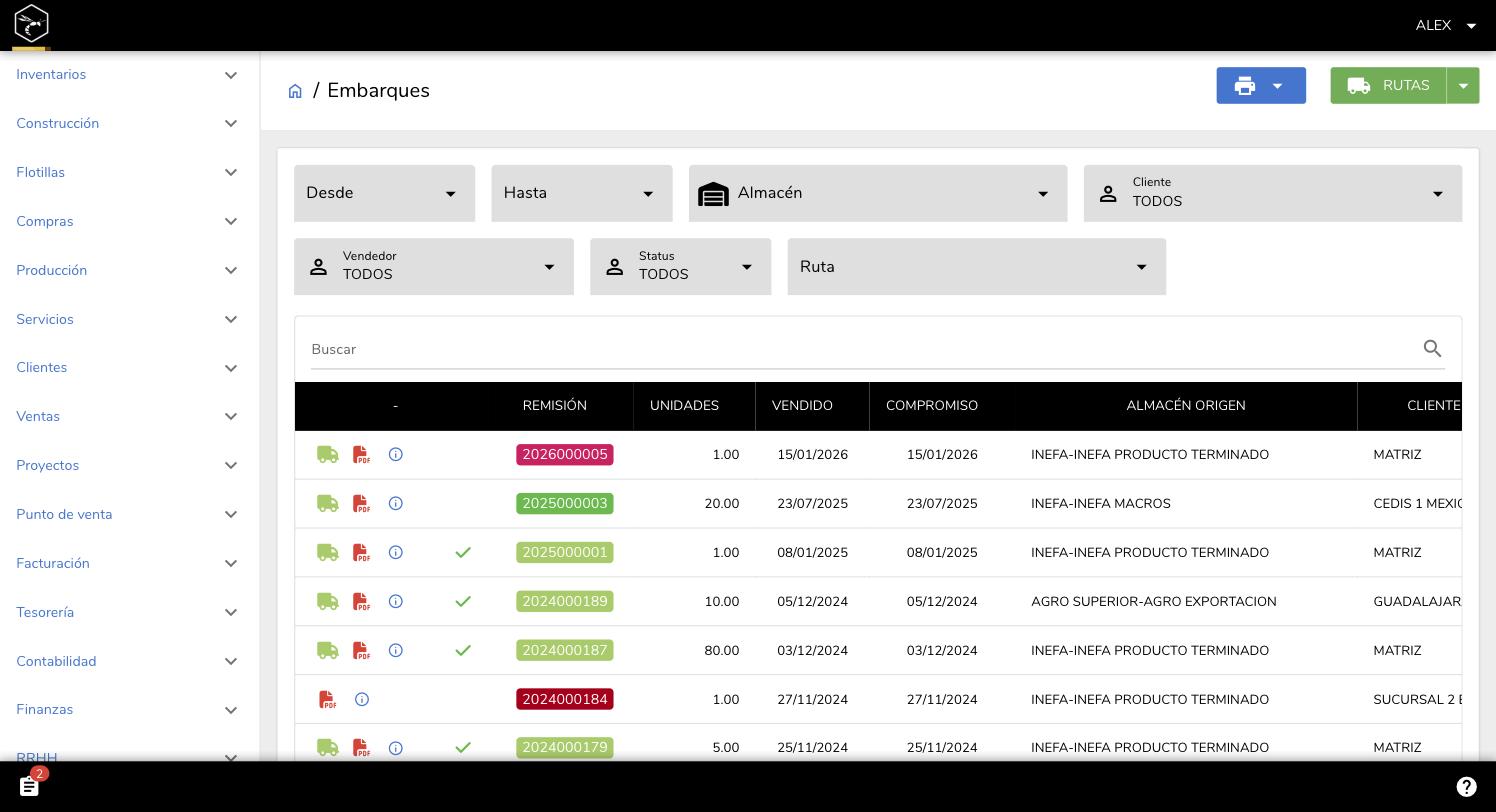
Task: Expand the Punto de venta sidebar menu
Action: [130, 515]
